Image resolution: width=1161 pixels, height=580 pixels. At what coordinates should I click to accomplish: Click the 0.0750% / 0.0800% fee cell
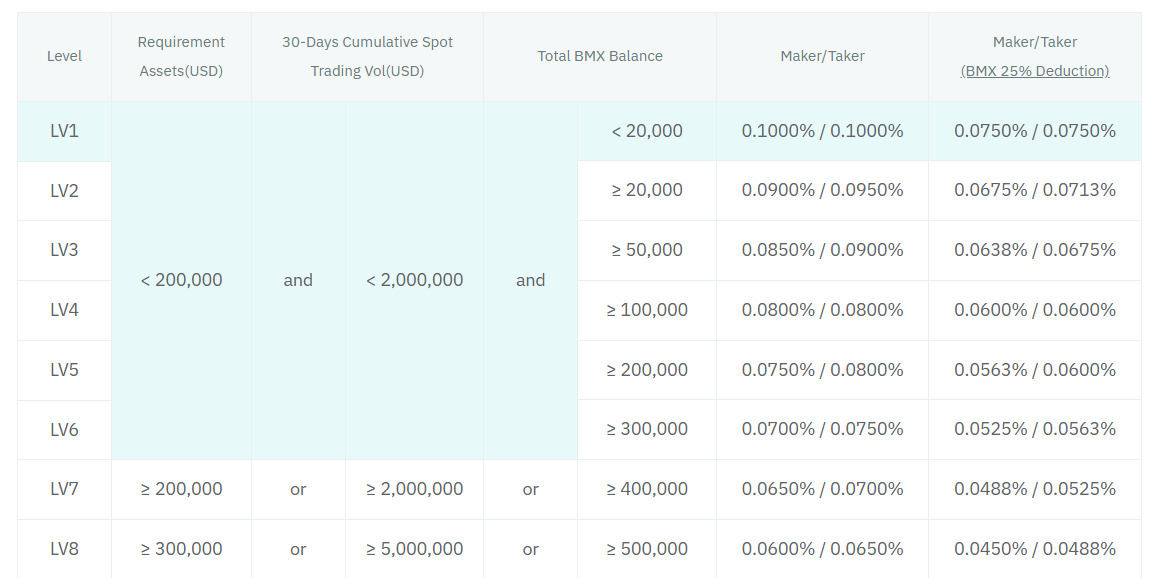point(822,370)
